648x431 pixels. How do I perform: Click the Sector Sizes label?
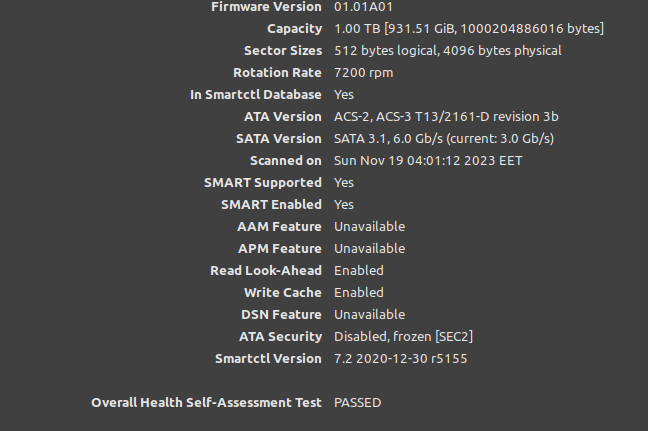(282, 50)
